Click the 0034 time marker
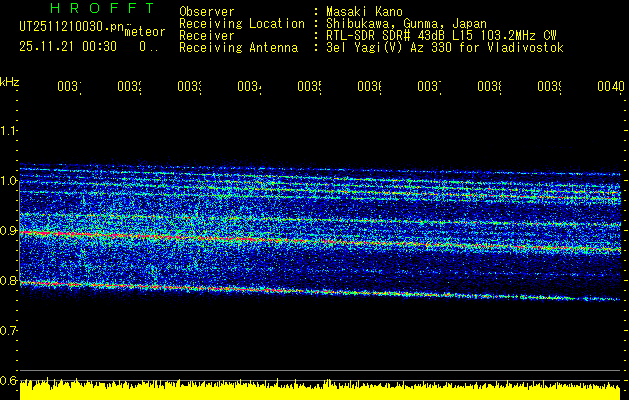 pos(249,86)
